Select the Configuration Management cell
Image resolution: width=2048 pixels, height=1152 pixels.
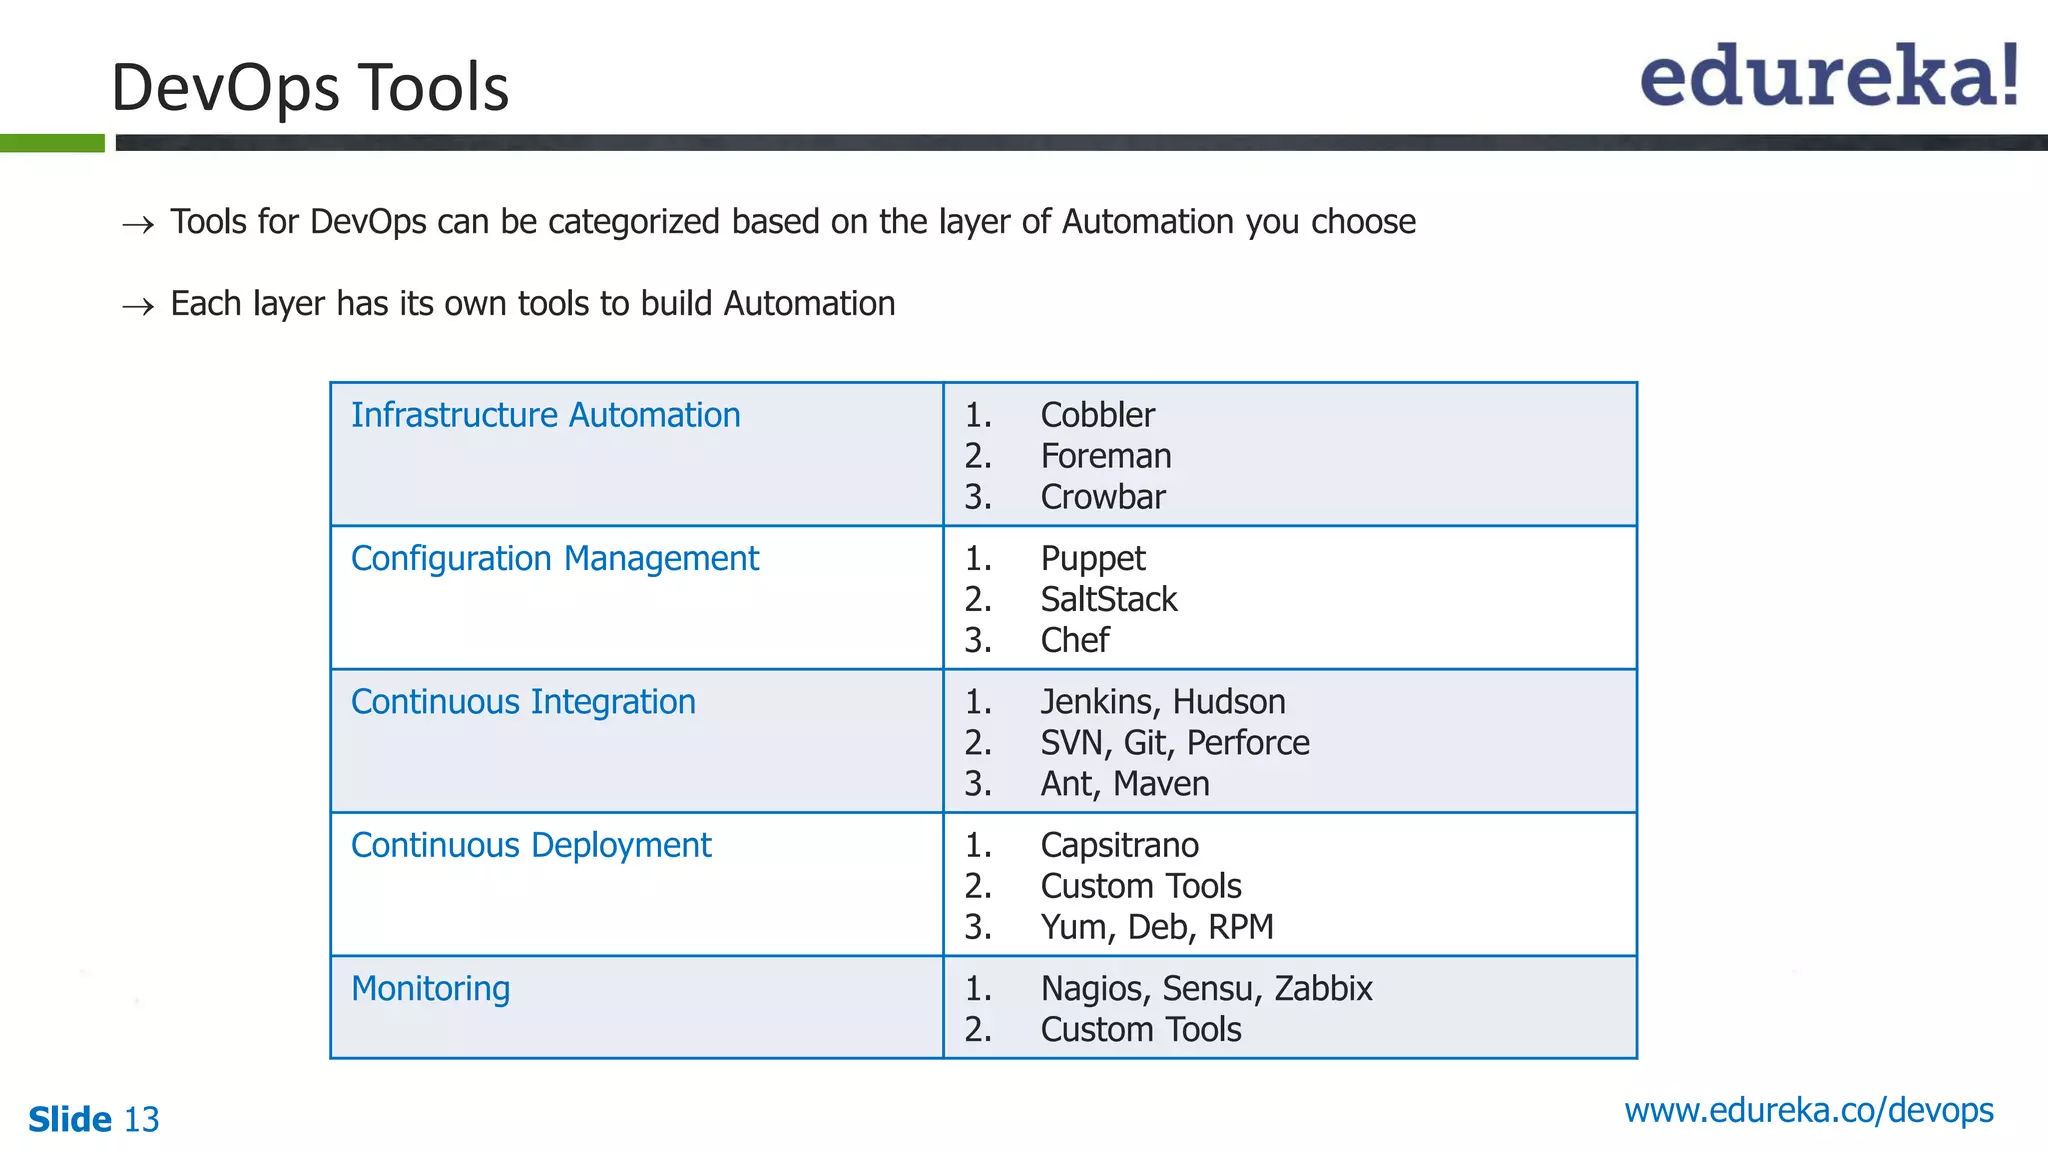point(637,597)
